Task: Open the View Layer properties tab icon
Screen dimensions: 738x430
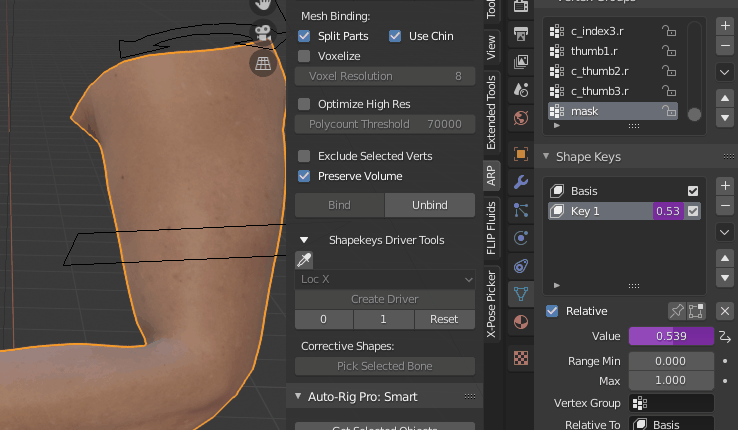Action: [x=521, y=62]
